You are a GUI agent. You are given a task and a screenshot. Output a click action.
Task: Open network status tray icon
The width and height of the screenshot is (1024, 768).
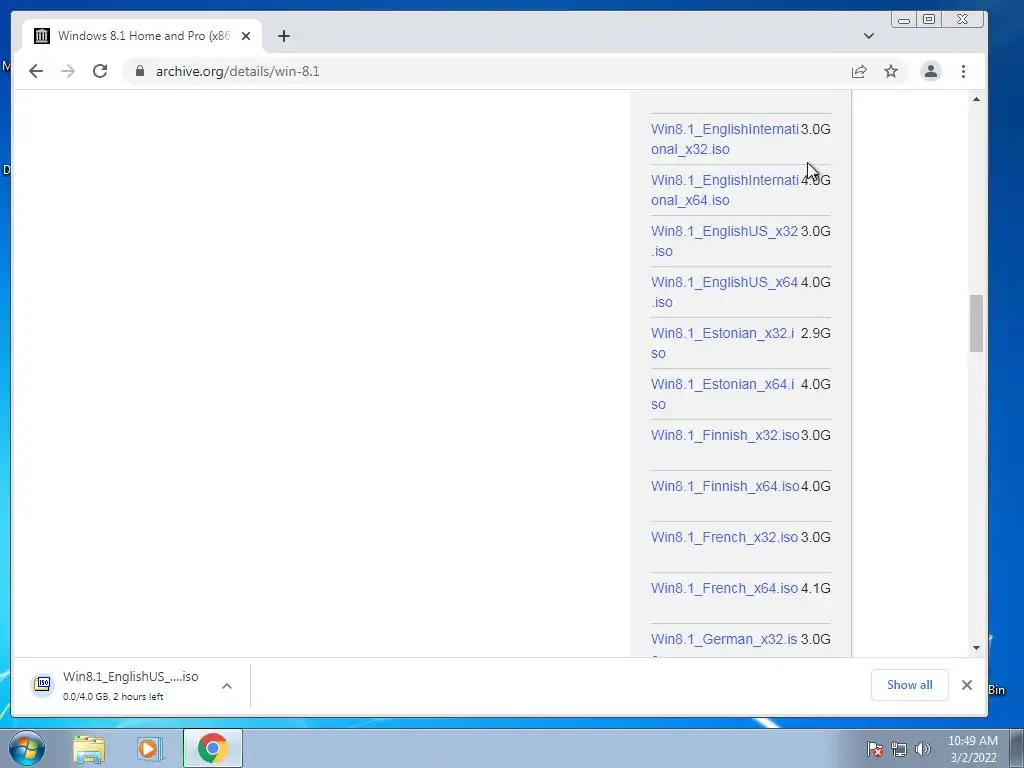click(x=899, y=749)
